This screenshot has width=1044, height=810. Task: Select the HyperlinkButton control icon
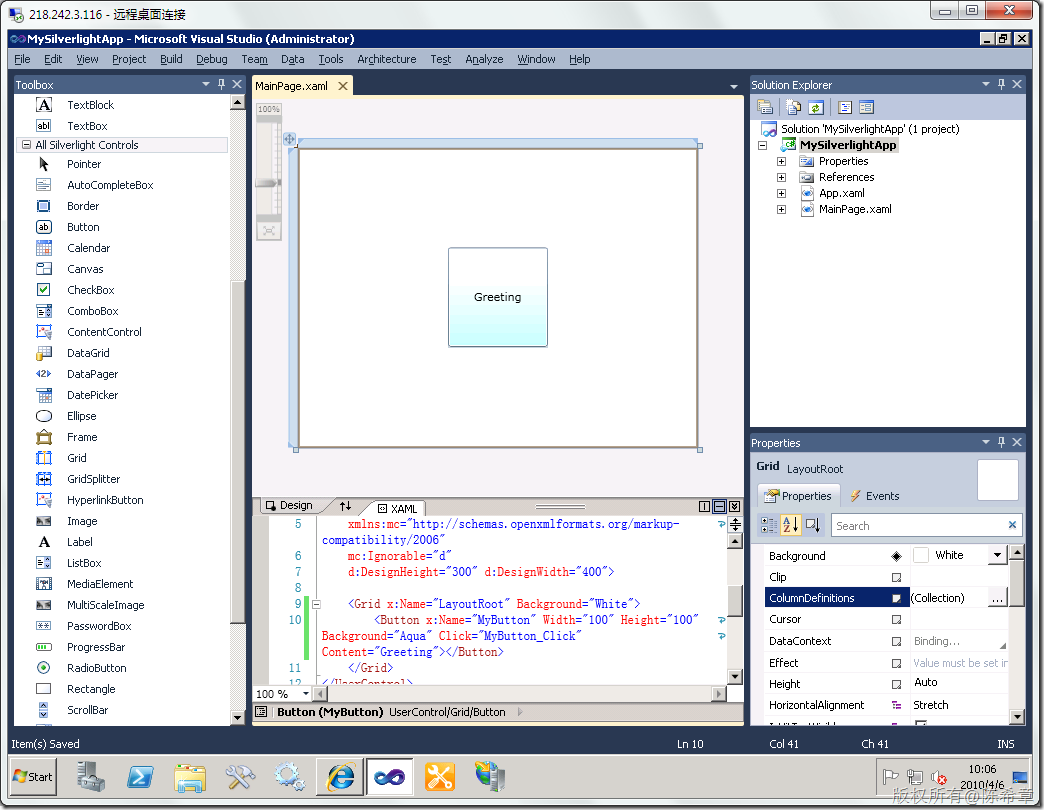point(44,500)
